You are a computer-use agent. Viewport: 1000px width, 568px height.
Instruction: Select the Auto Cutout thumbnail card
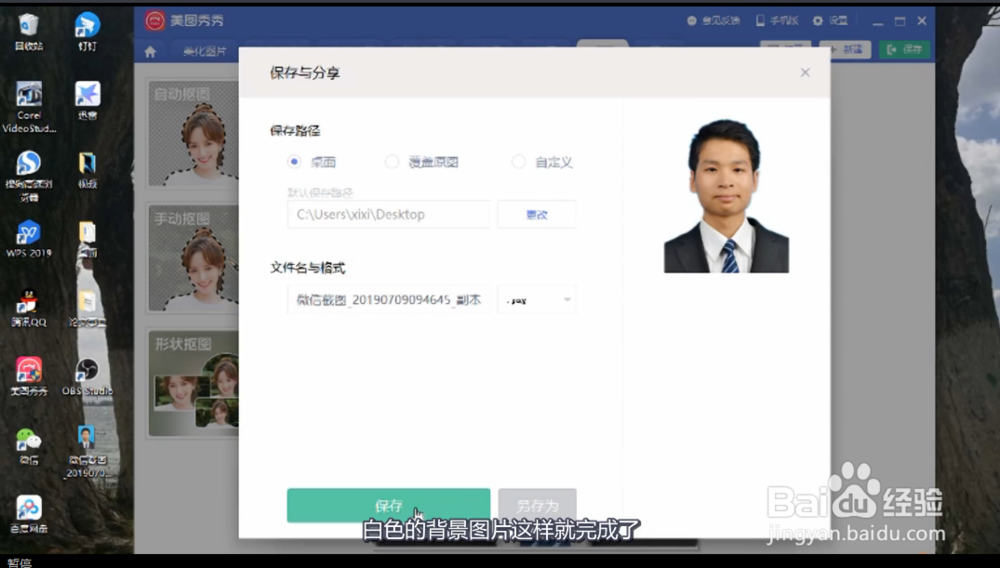click(194, 133)
